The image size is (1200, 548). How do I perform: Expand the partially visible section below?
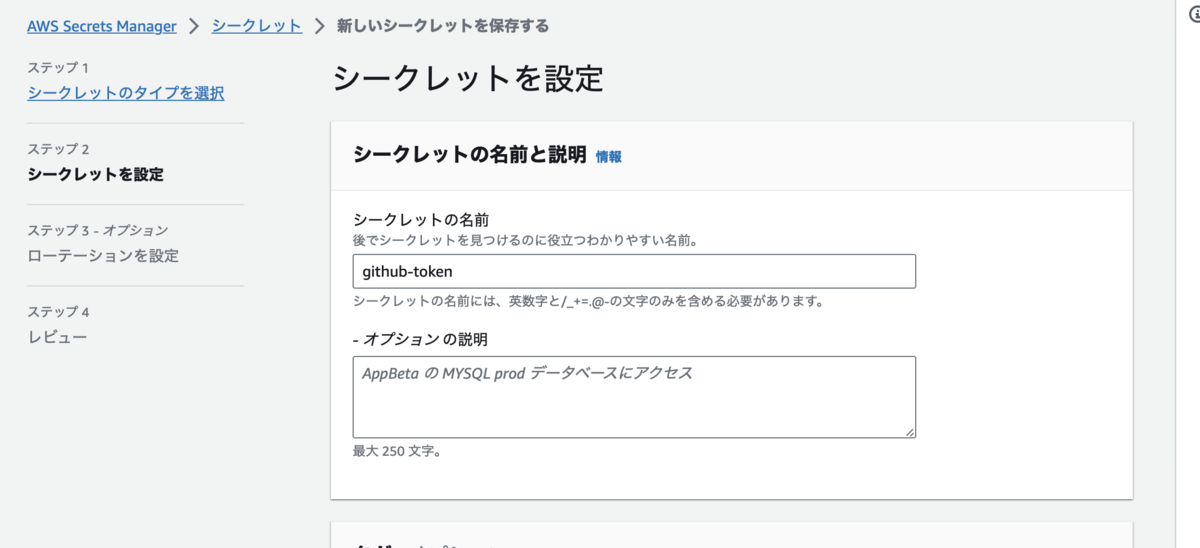pyautogui.click(x=420, y=542)
